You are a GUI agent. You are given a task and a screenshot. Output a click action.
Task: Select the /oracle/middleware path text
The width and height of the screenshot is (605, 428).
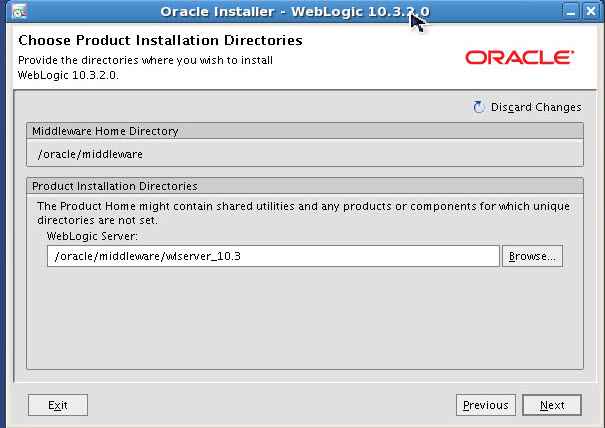point(90,154)
